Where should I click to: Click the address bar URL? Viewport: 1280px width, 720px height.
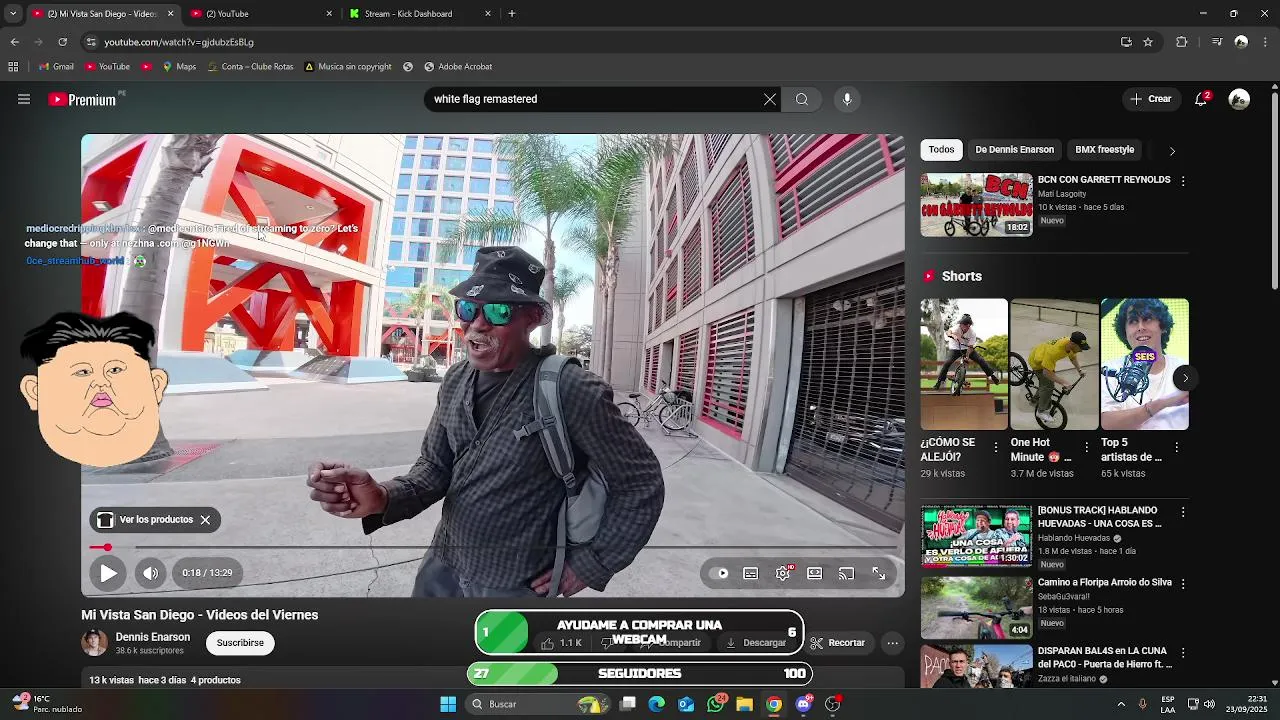coord(179,42)
